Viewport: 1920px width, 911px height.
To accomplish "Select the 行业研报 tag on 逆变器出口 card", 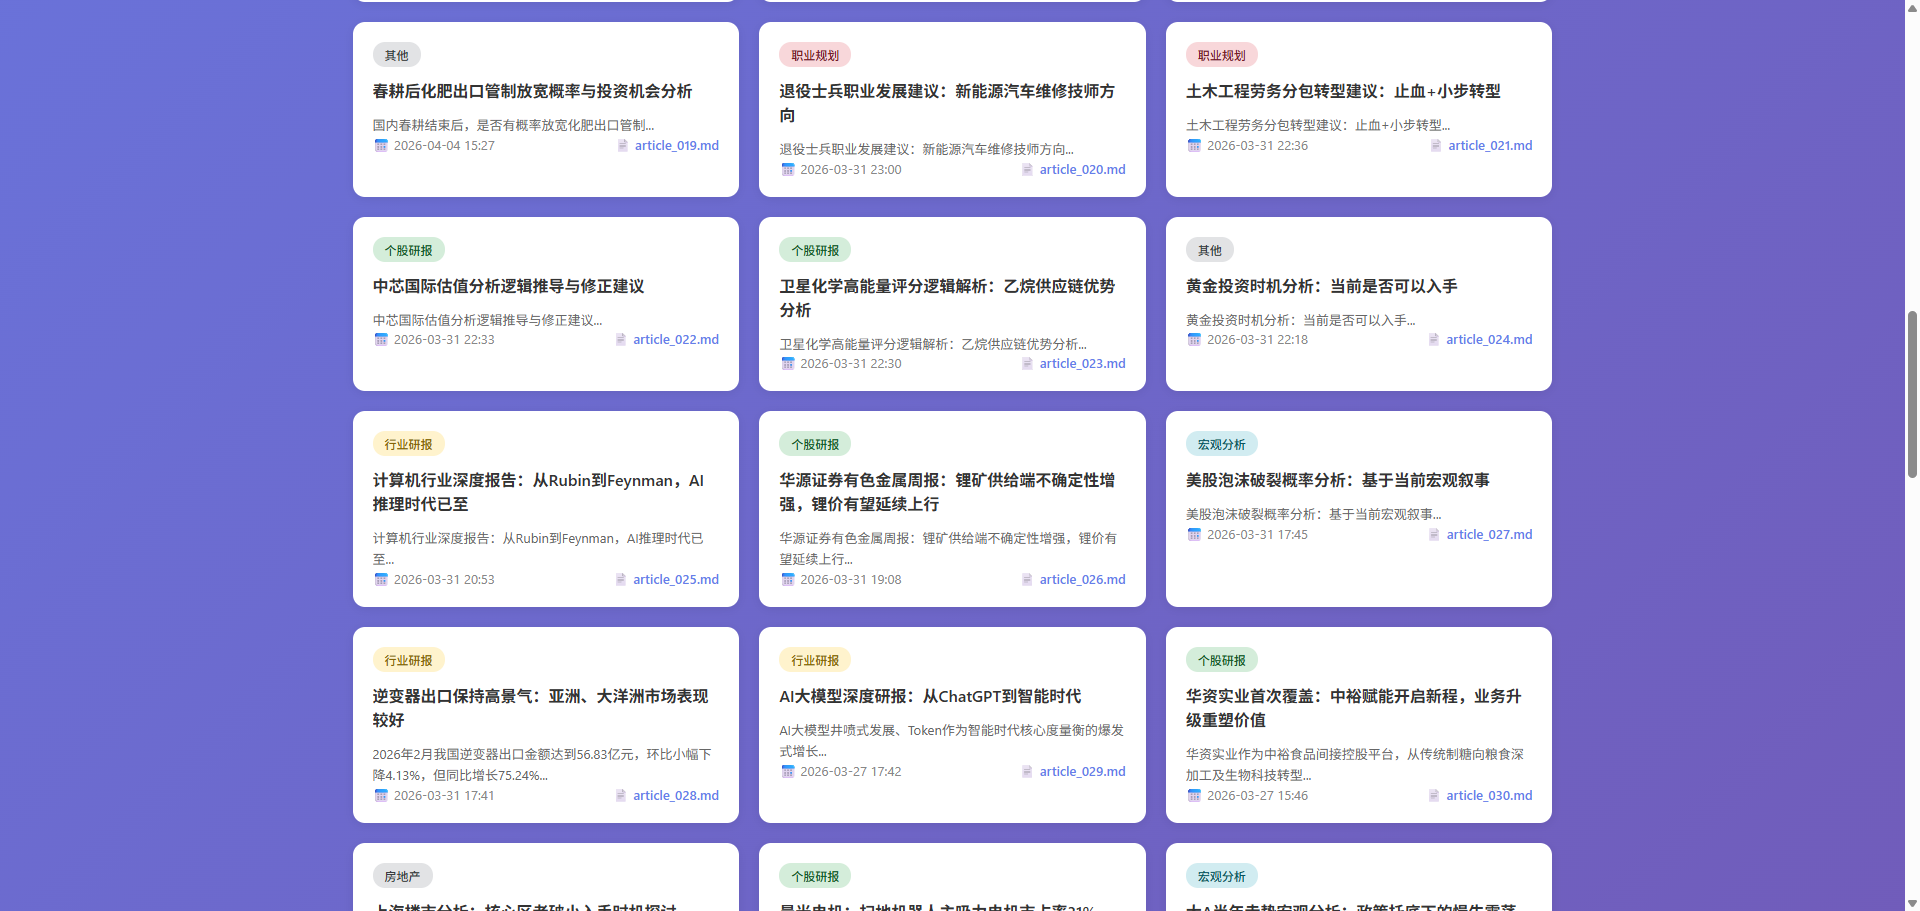I will (408, 660).
